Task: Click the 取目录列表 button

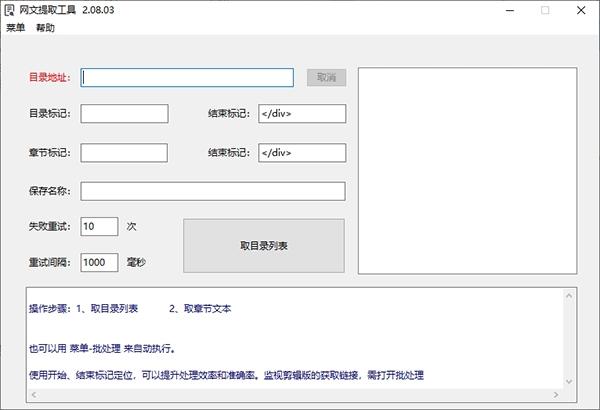Action: [x=264, y=246]
